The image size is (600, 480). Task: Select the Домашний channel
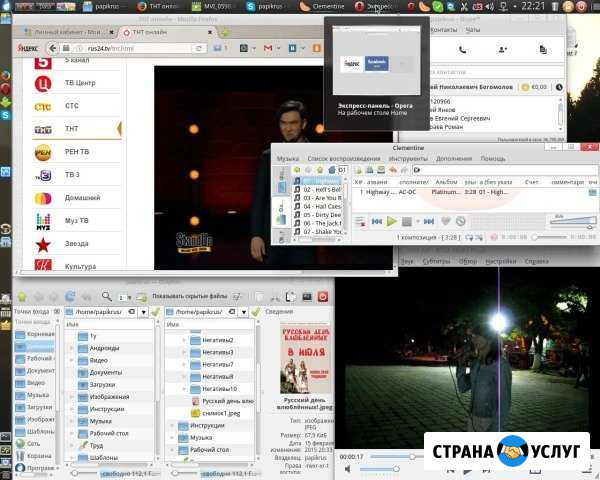77,198
